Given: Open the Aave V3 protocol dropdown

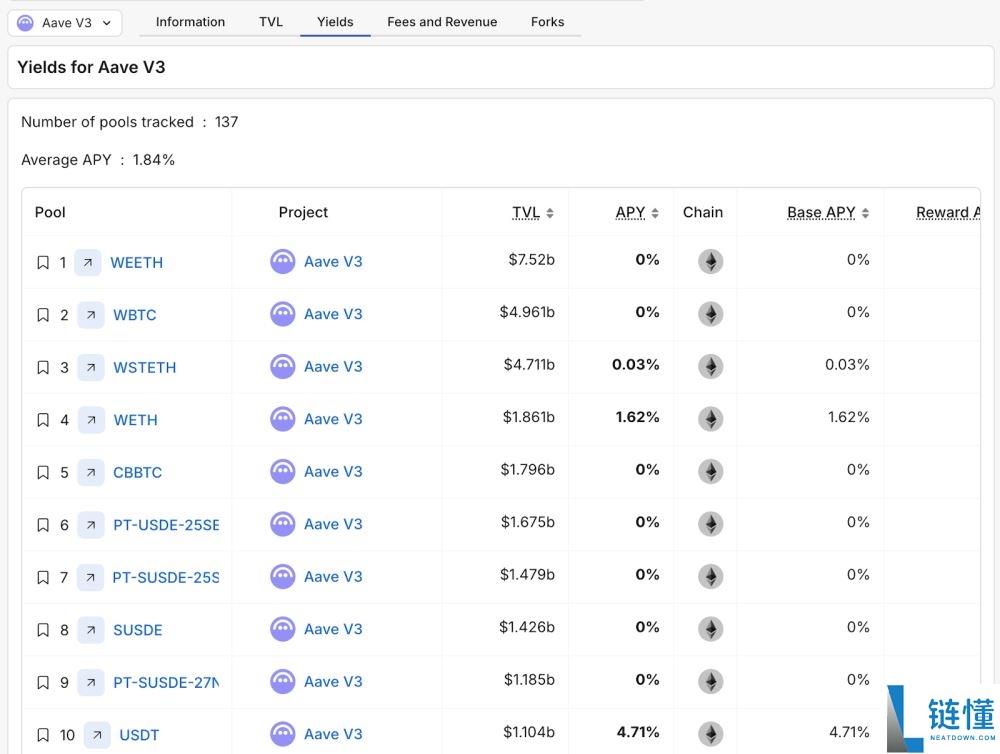Looking at the screenshot, I should coord(65,23).
